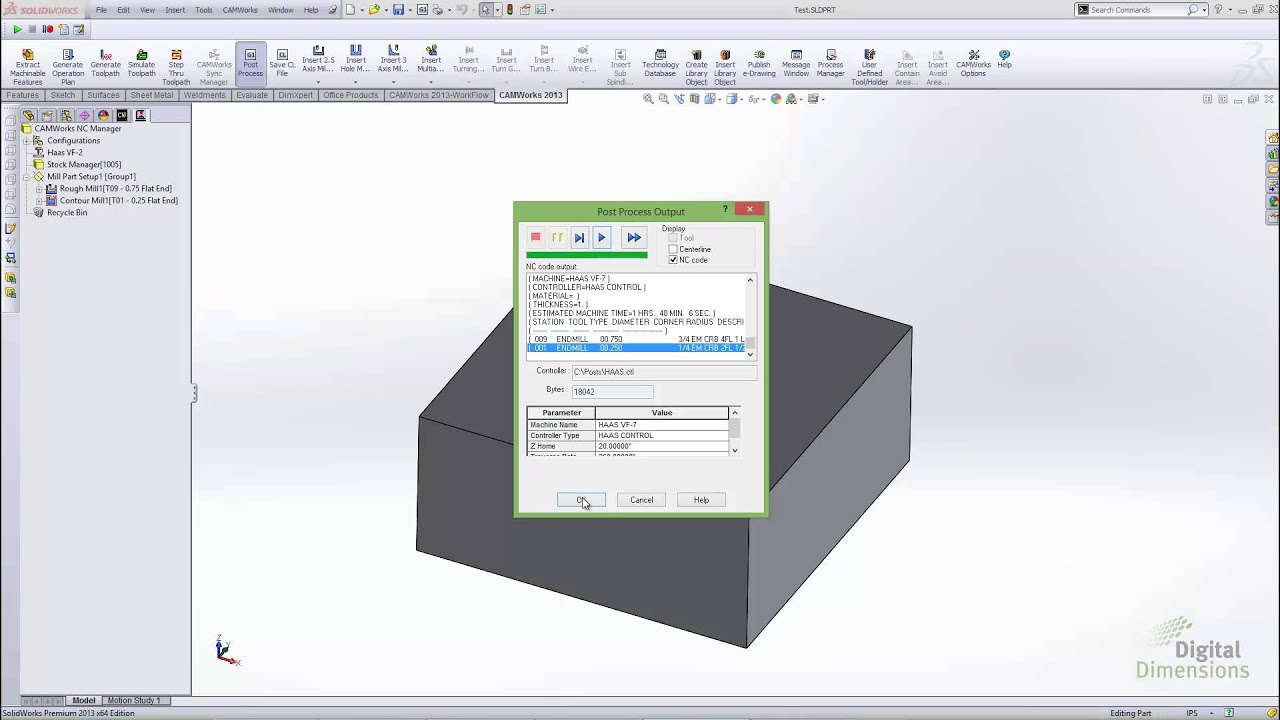
Task: Play the post process output
Action: pos(601,238)
